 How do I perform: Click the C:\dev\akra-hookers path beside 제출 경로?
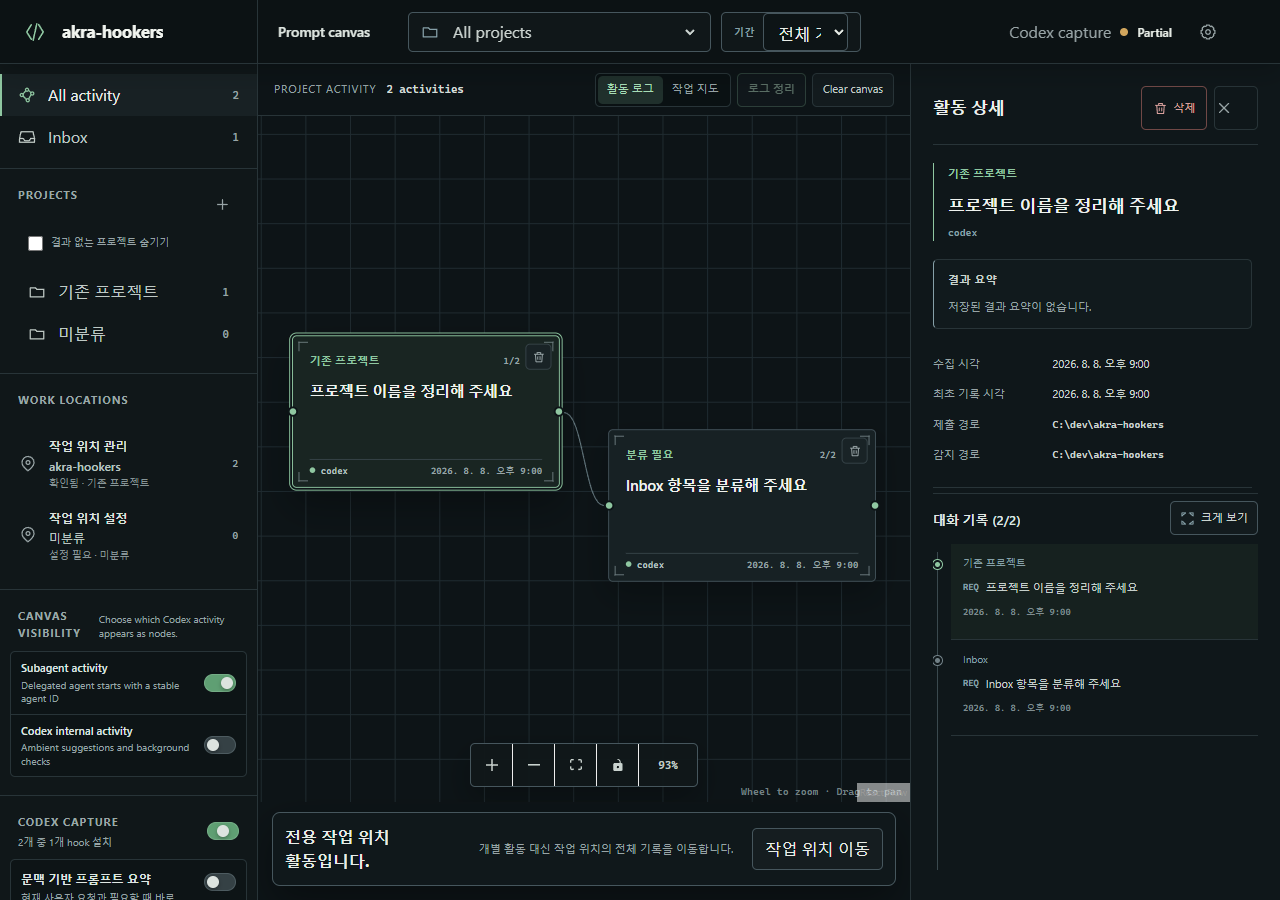pyautogui.click(x=1108, y=425)
